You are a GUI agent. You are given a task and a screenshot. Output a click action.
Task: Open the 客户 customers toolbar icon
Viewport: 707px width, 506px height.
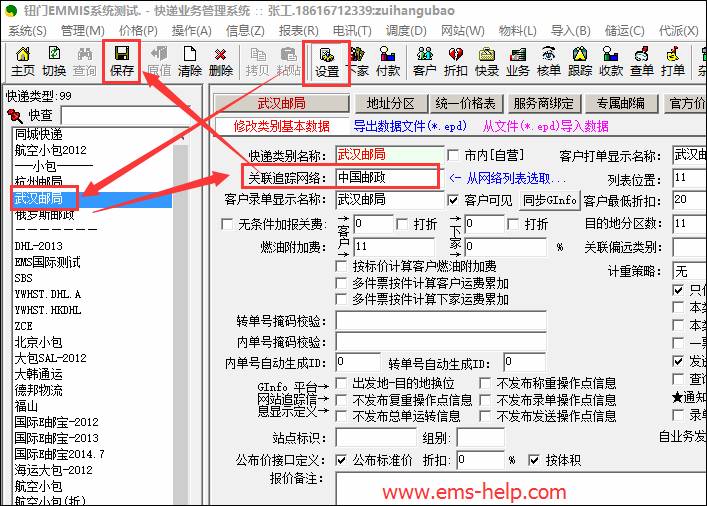click(424, 62)
